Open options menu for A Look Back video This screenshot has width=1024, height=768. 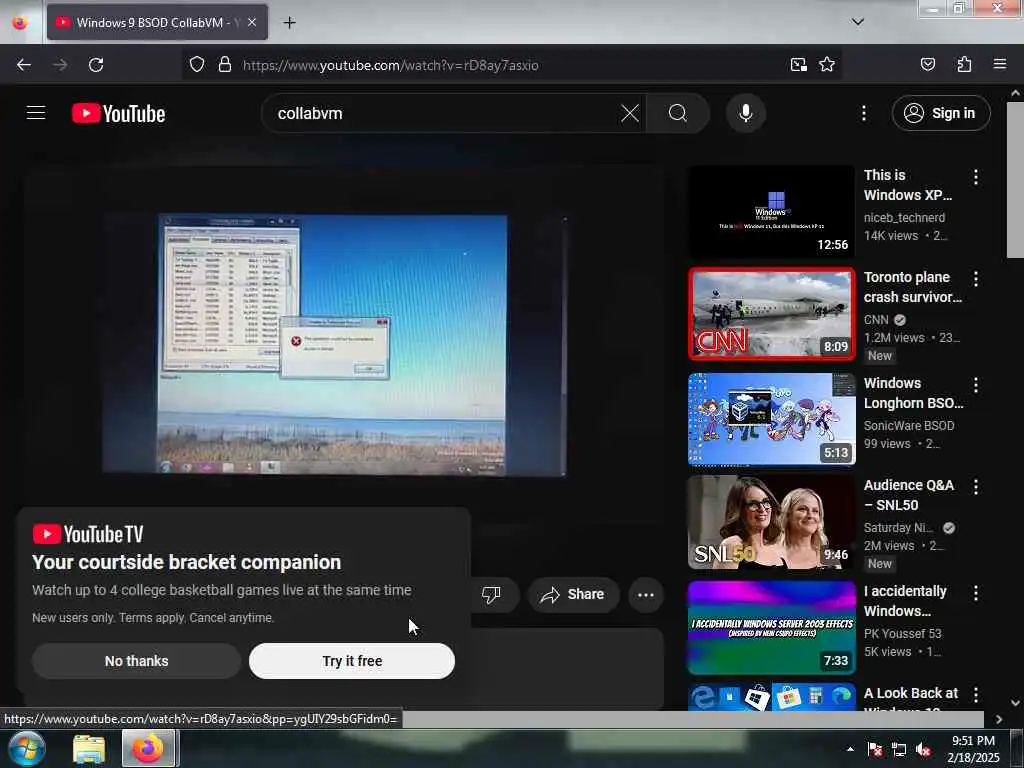(x=975, y=695)
